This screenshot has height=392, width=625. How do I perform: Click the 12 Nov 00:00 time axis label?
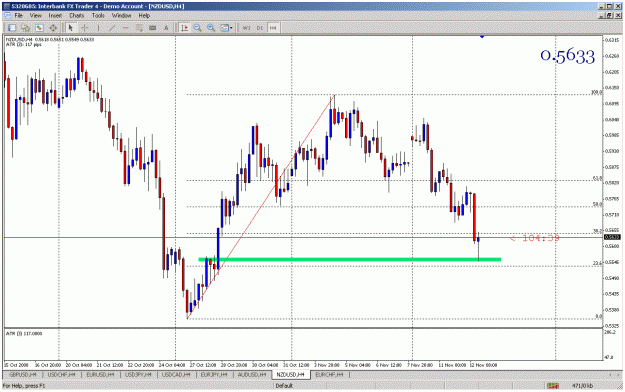483,365
